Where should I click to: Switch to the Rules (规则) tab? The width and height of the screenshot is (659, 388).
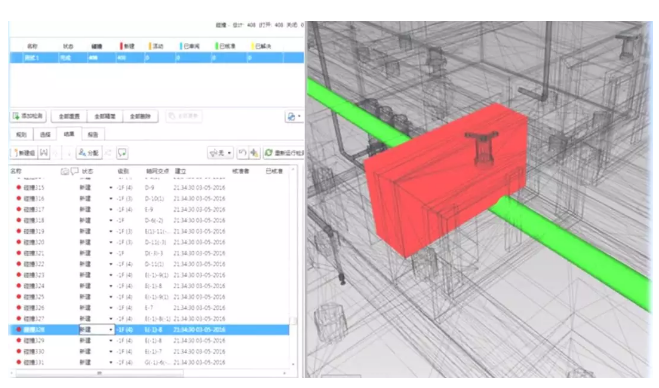tap(21, 135)
